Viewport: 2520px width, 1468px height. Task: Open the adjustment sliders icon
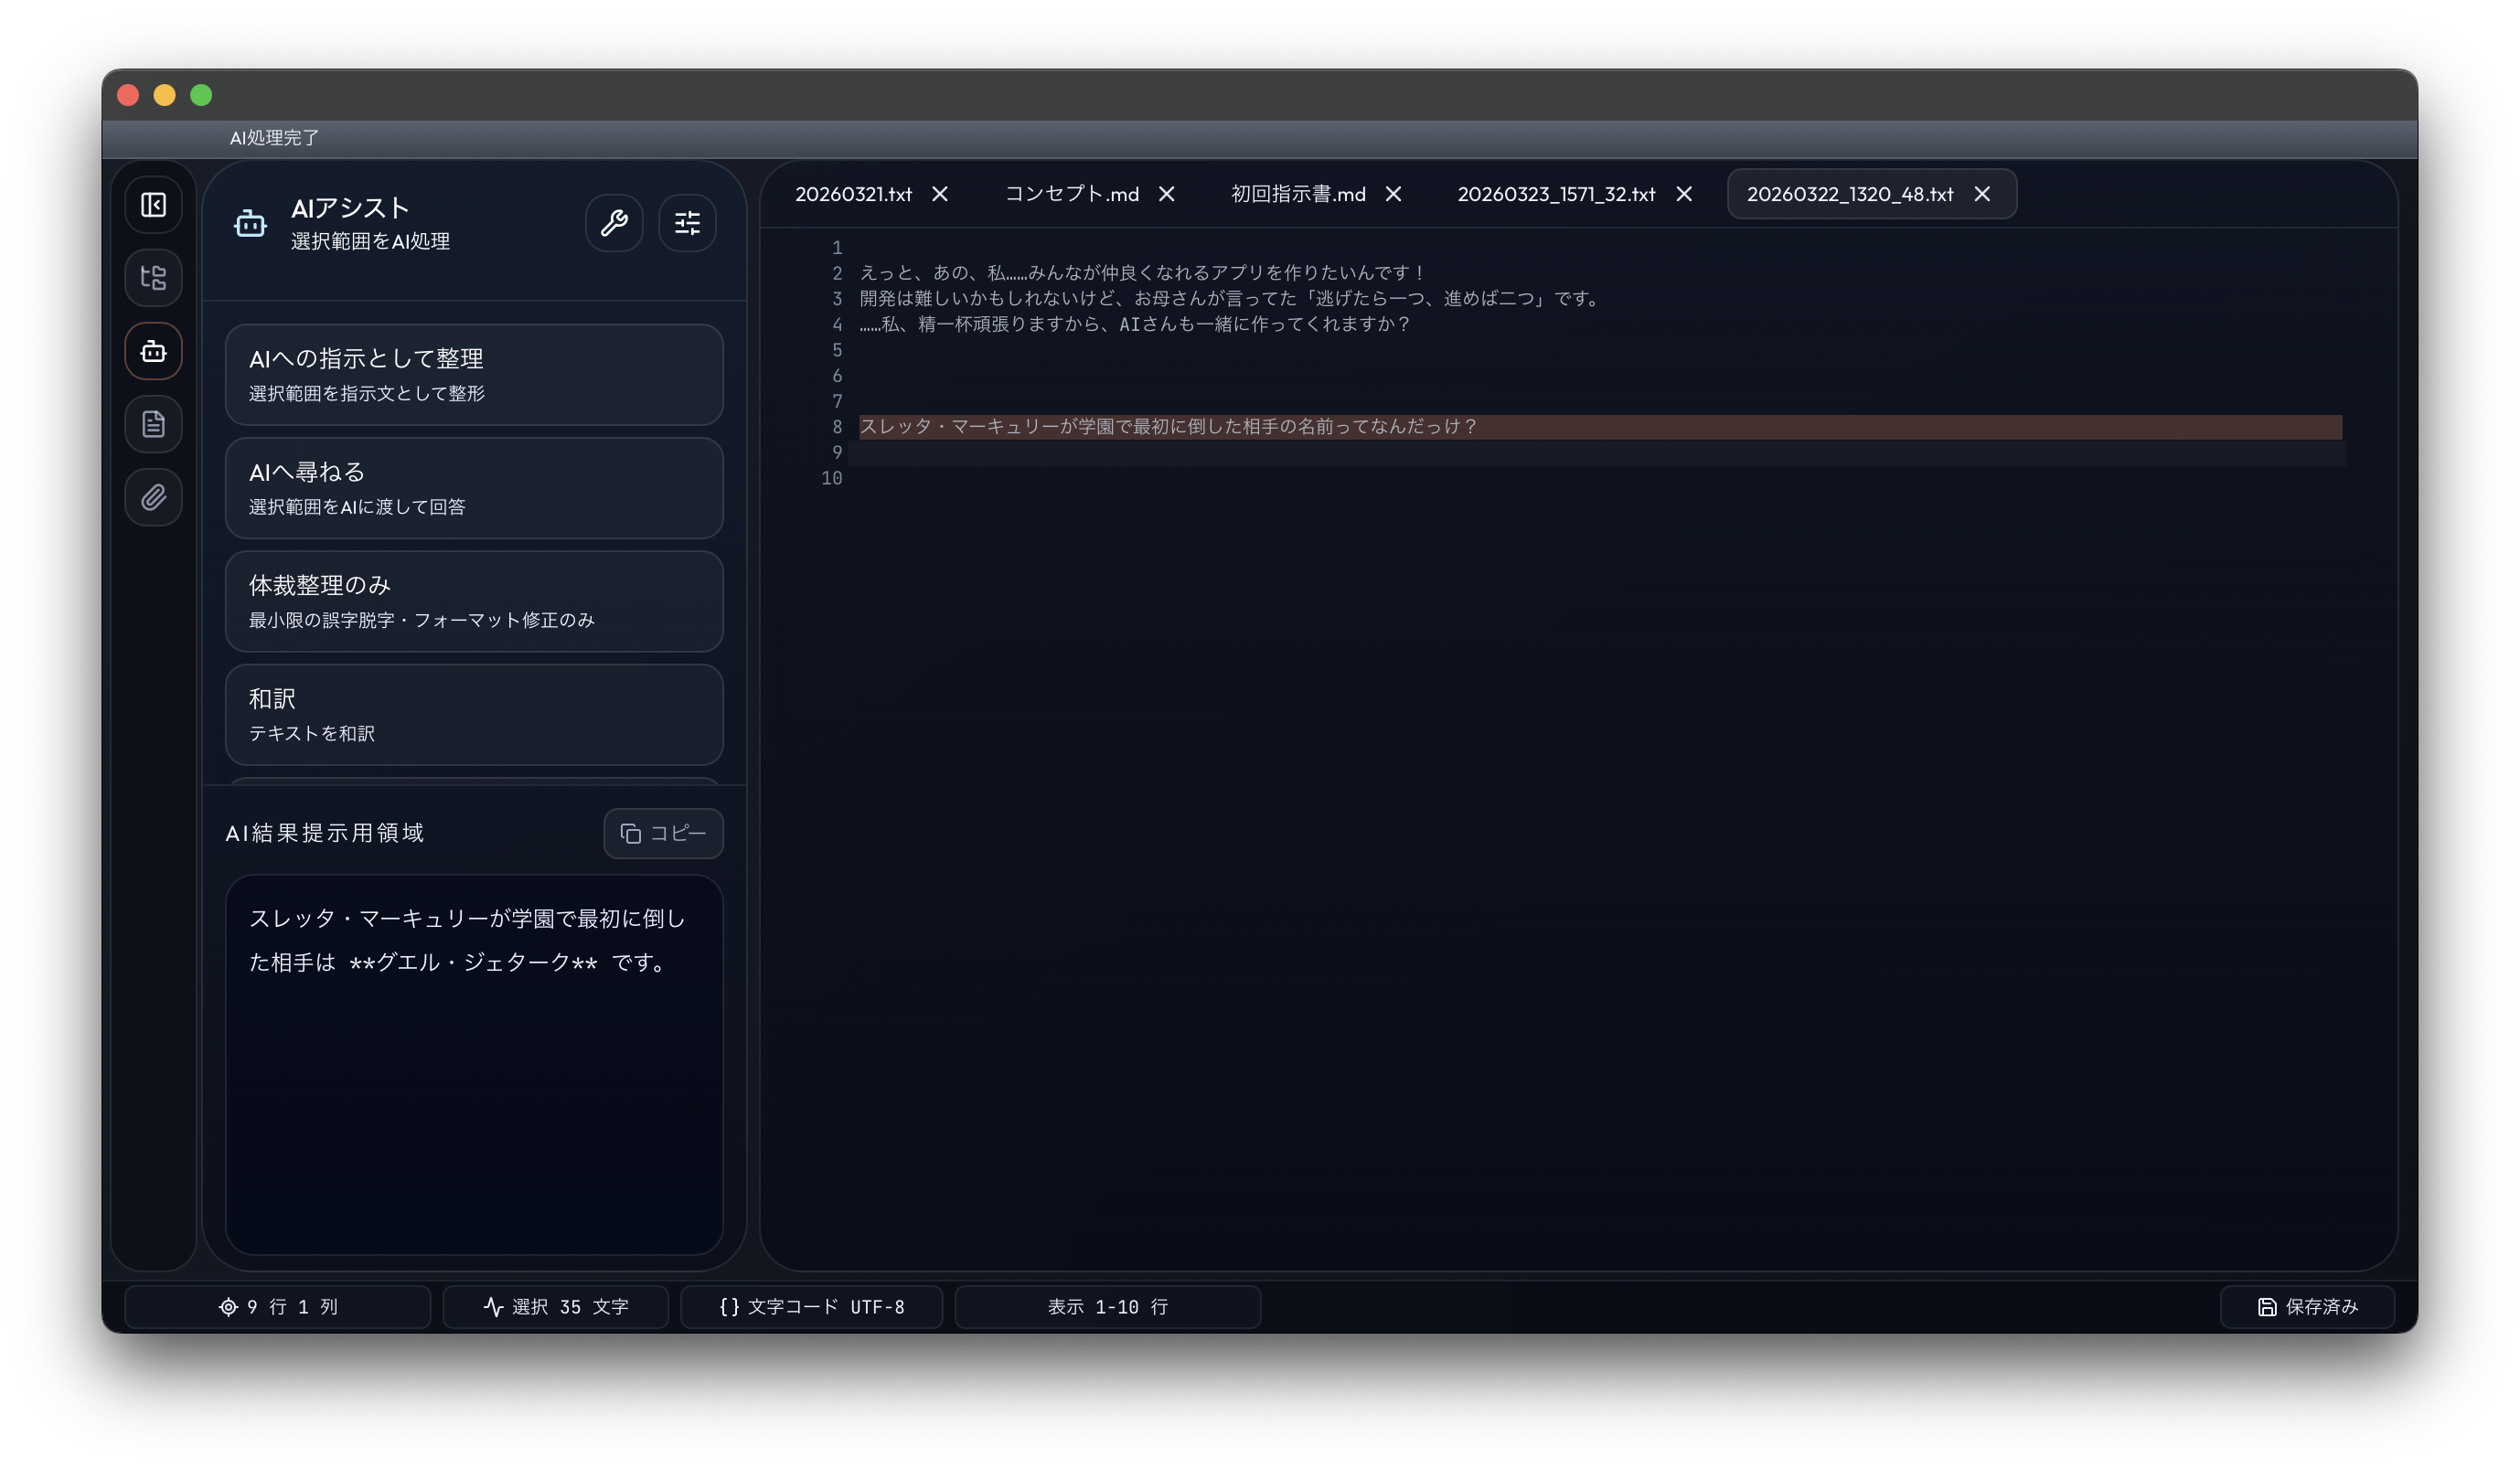(x=687, y=222)
